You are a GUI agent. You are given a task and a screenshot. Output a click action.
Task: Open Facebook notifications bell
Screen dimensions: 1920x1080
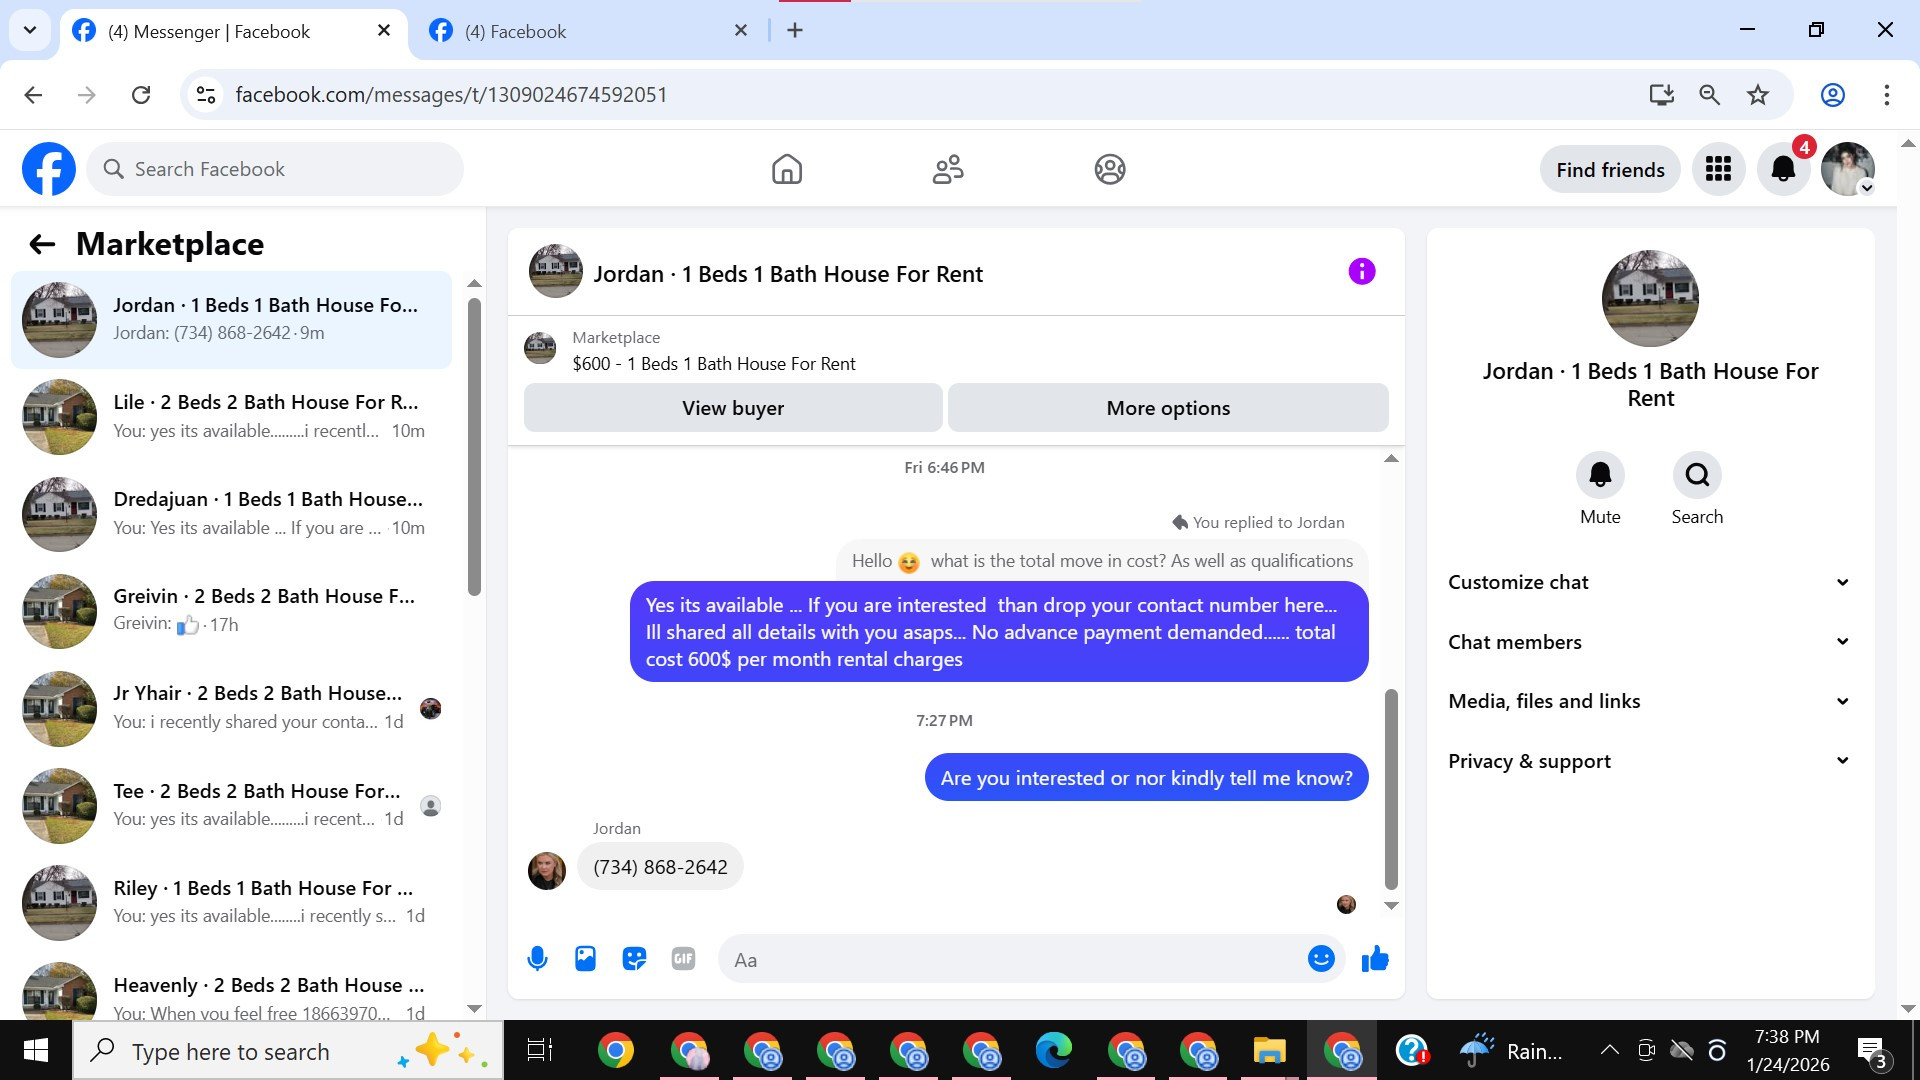tap(1783, 169)
